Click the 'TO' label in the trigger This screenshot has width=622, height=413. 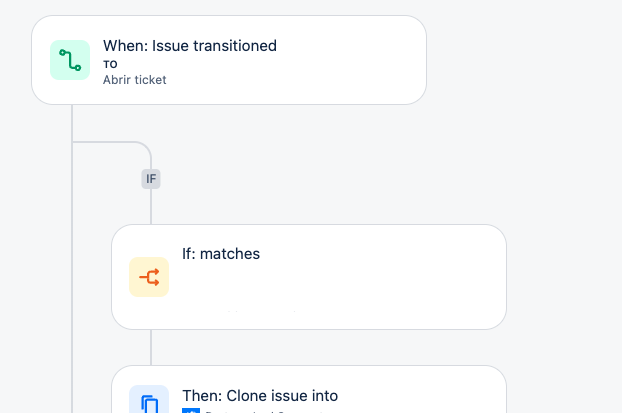click(x=110, y=64)
